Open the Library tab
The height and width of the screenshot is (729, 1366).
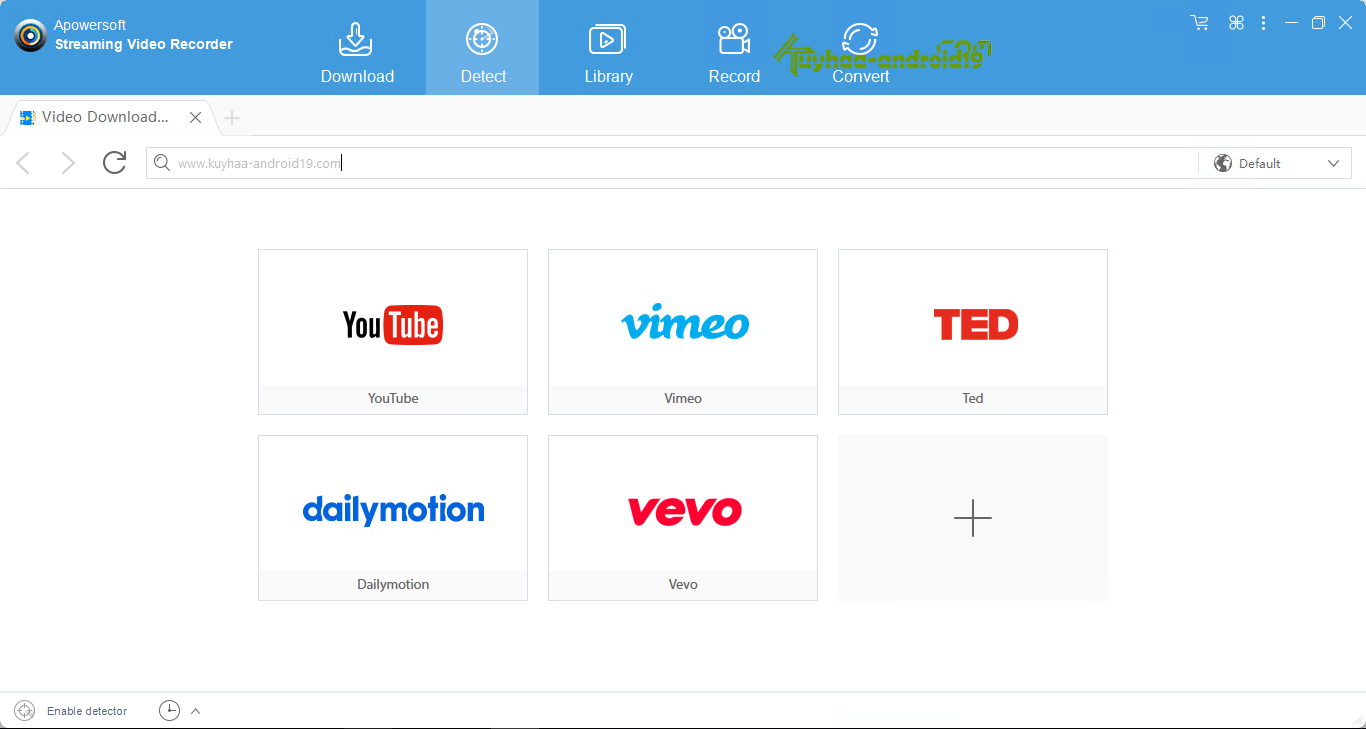click(x=608, y=52)
